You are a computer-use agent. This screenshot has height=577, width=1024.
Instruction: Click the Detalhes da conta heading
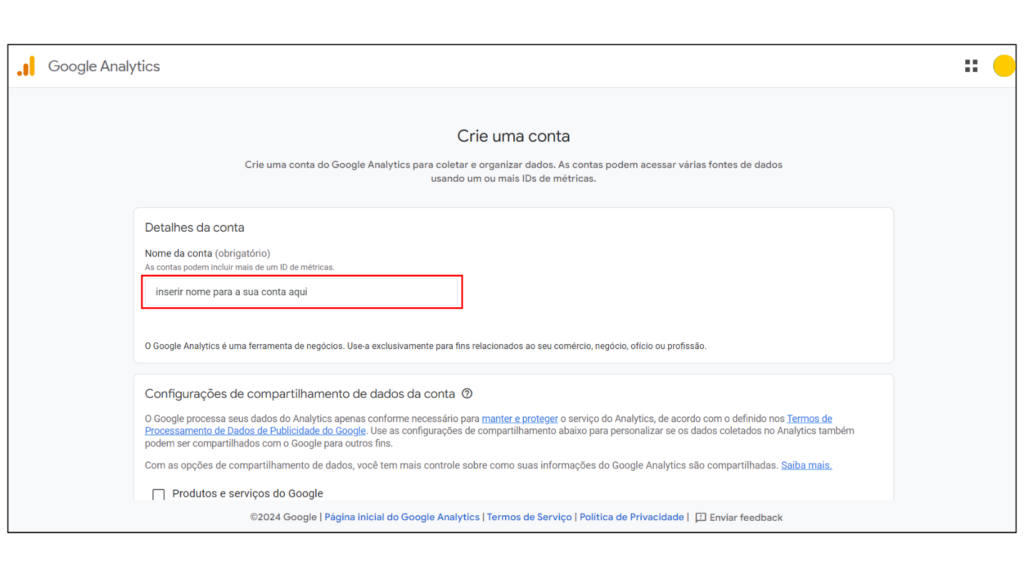tap(195, 228)
